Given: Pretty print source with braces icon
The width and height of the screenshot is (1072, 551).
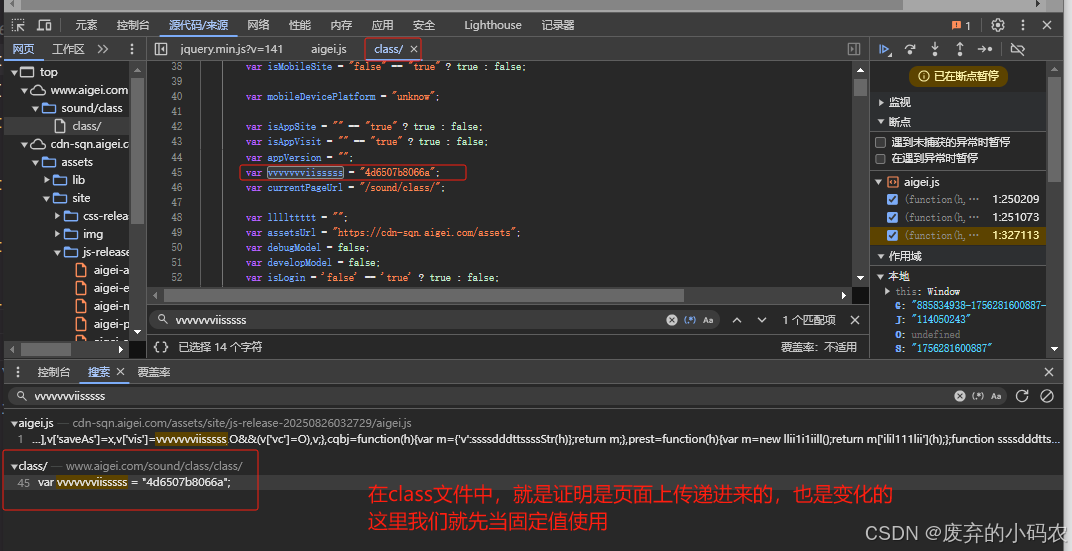Looking at the screenshot, I should (161, 347).
